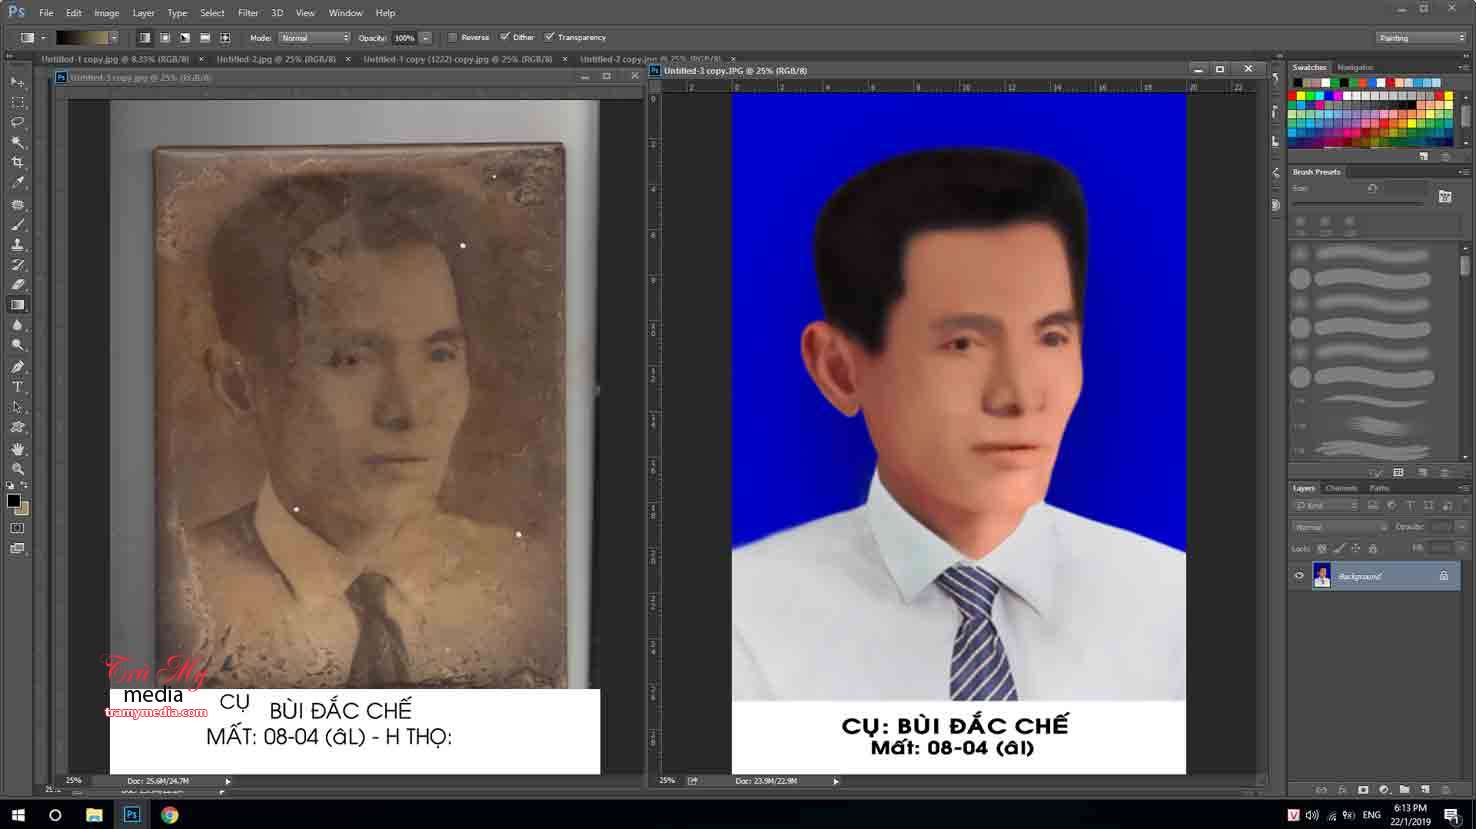Select the History Brush tool
Screen dimensions: 1476x829
tap(17, 265)
